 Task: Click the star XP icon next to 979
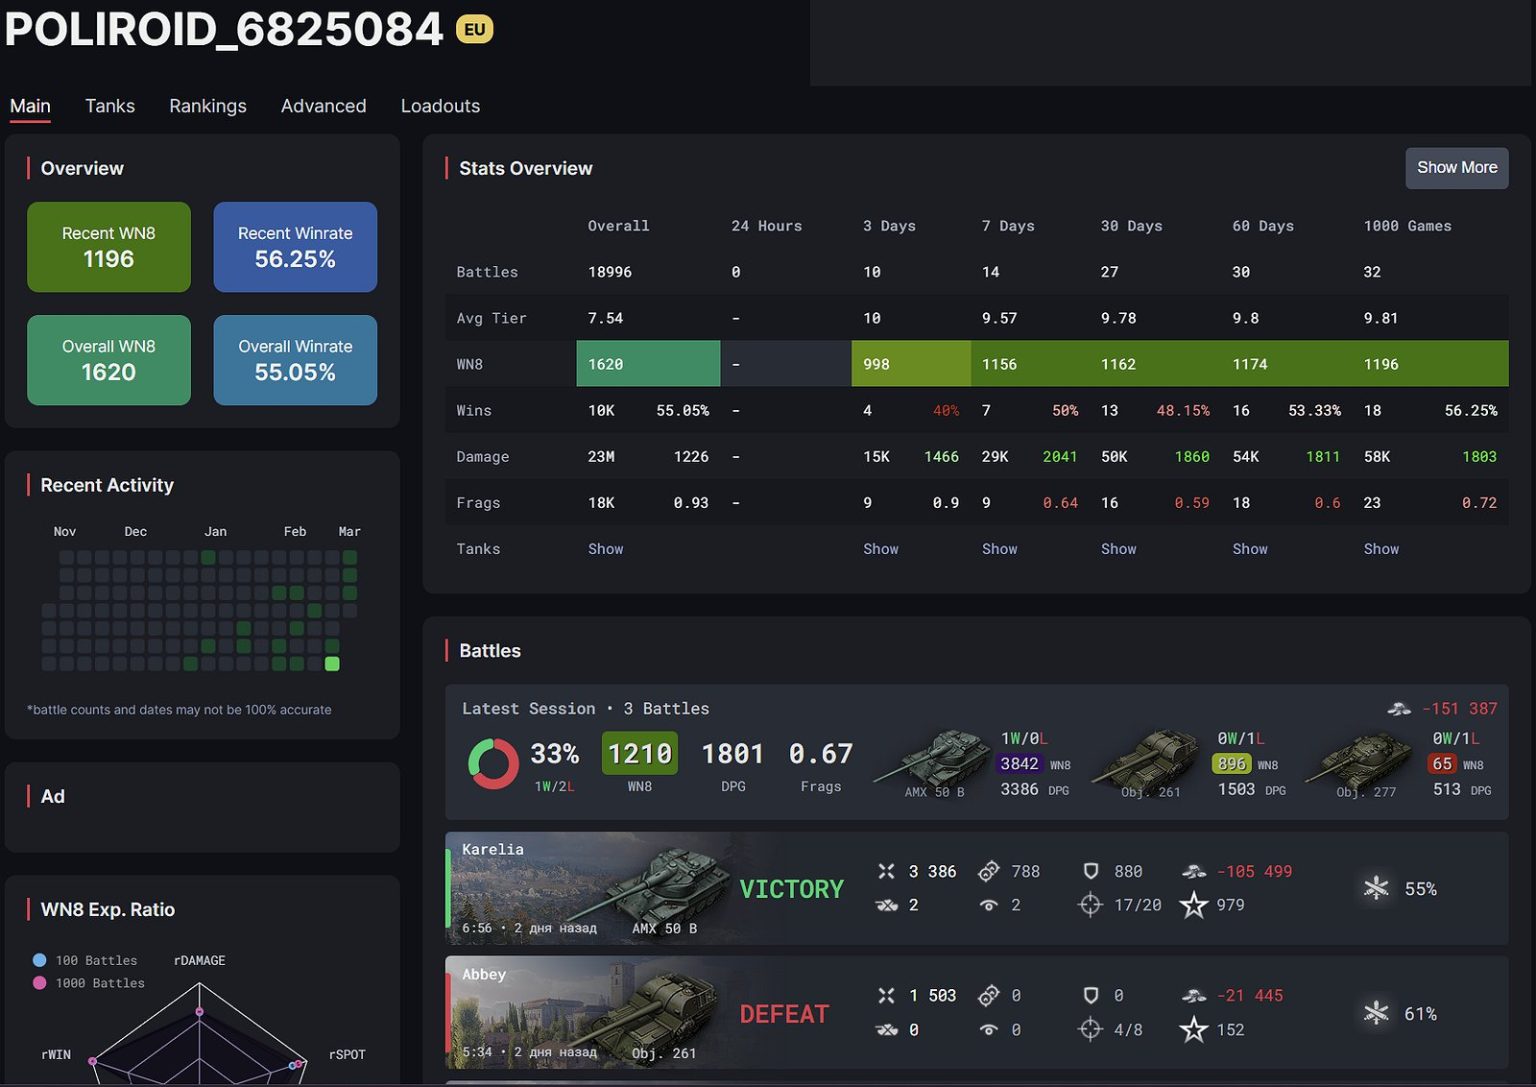1195,904
